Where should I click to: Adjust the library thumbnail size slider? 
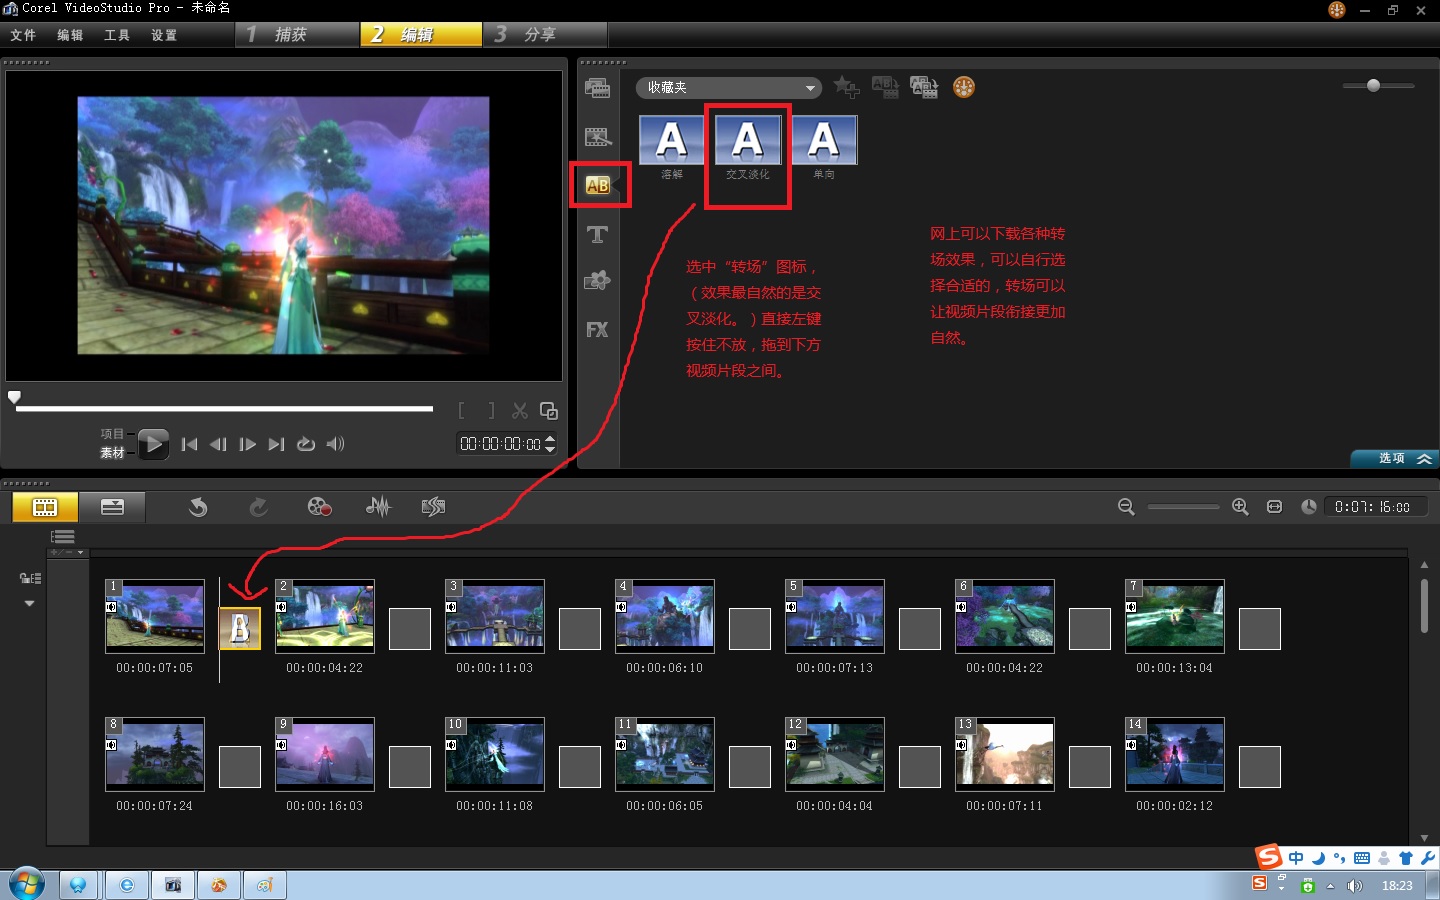[1378, 86]
